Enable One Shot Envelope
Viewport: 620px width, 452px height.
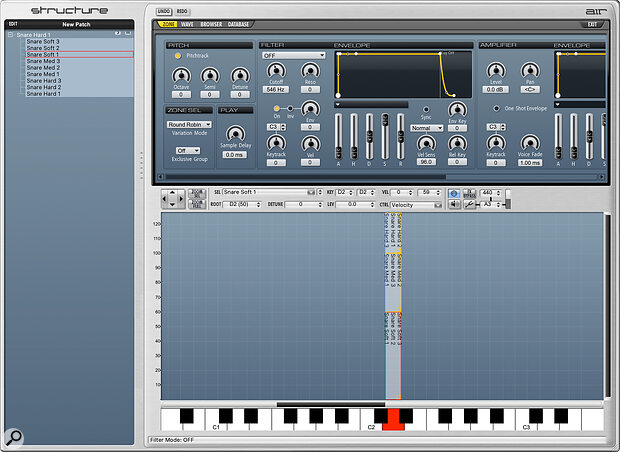(495, 107)
